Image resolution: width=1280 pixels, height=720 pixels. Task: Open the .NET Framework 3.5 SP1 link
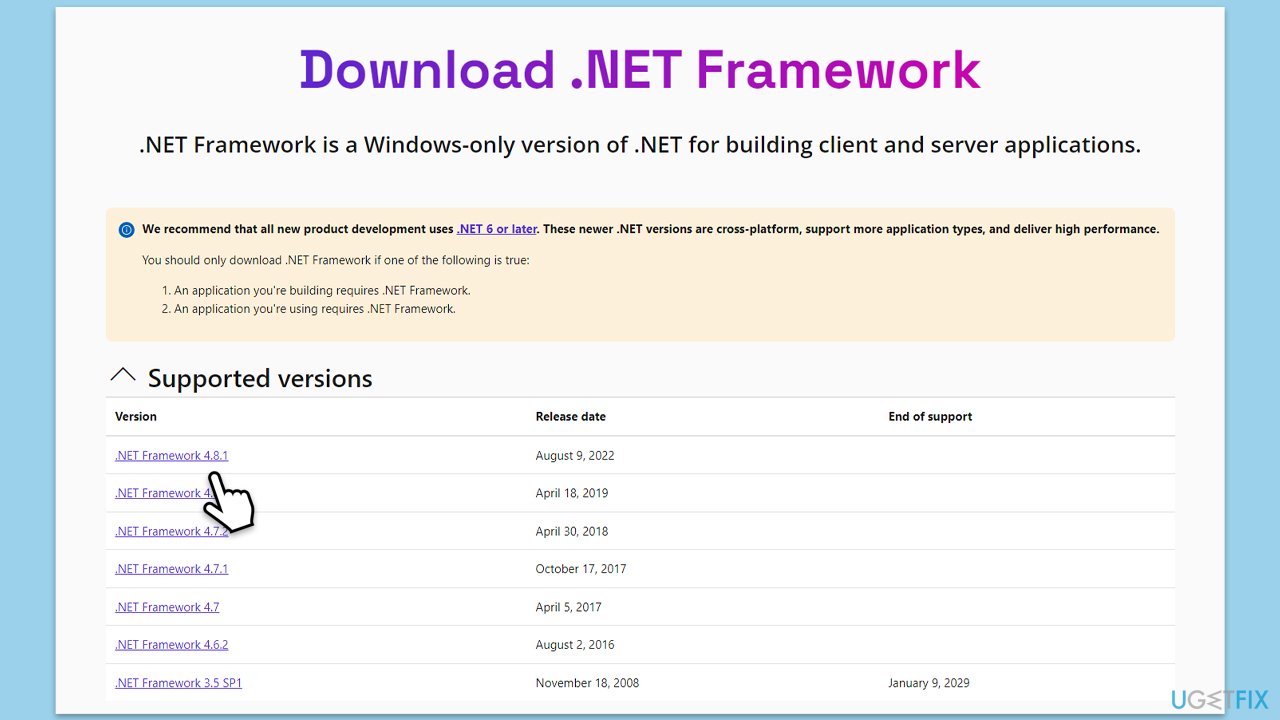[x=178, y=683]
